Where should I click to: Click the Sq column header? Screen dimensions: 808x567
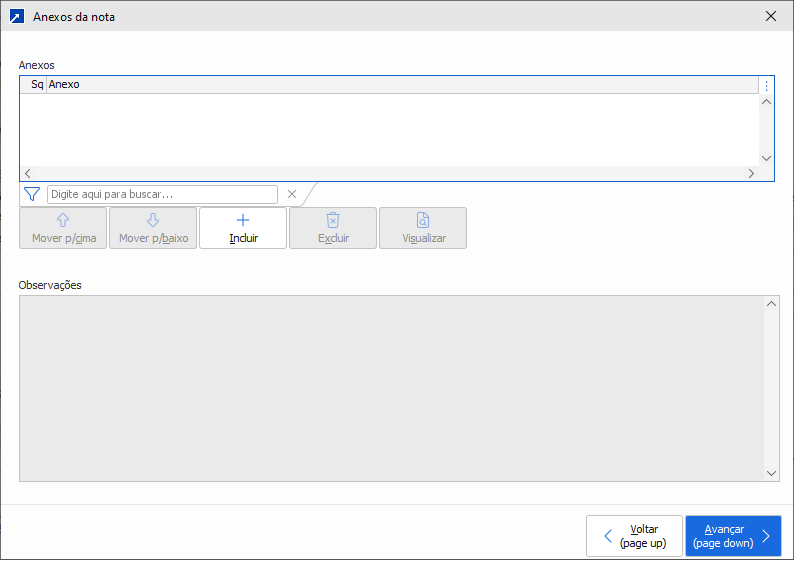pyautogui.click(x=37, y=85)
